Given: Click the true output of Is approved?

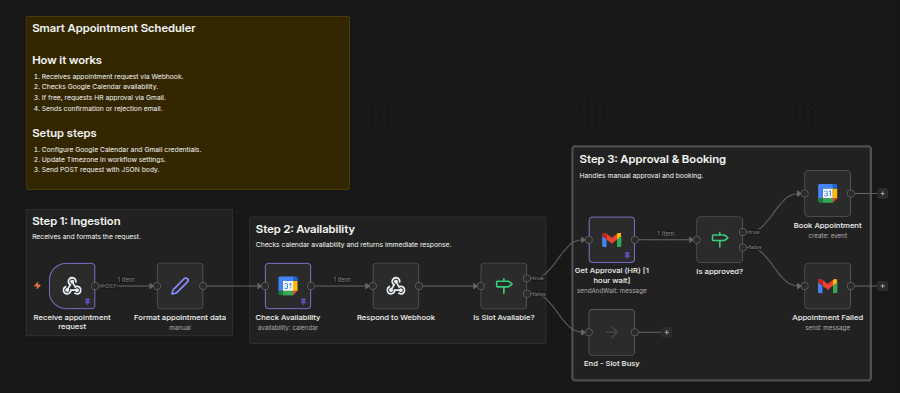Looking at the screenshot, I should coord(743,232).
